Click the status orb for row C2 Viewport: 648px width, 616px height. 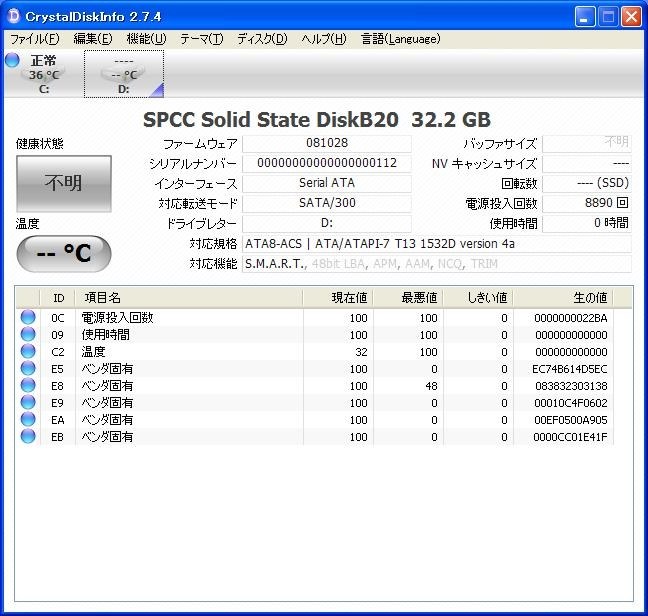[x=28, y=351]
